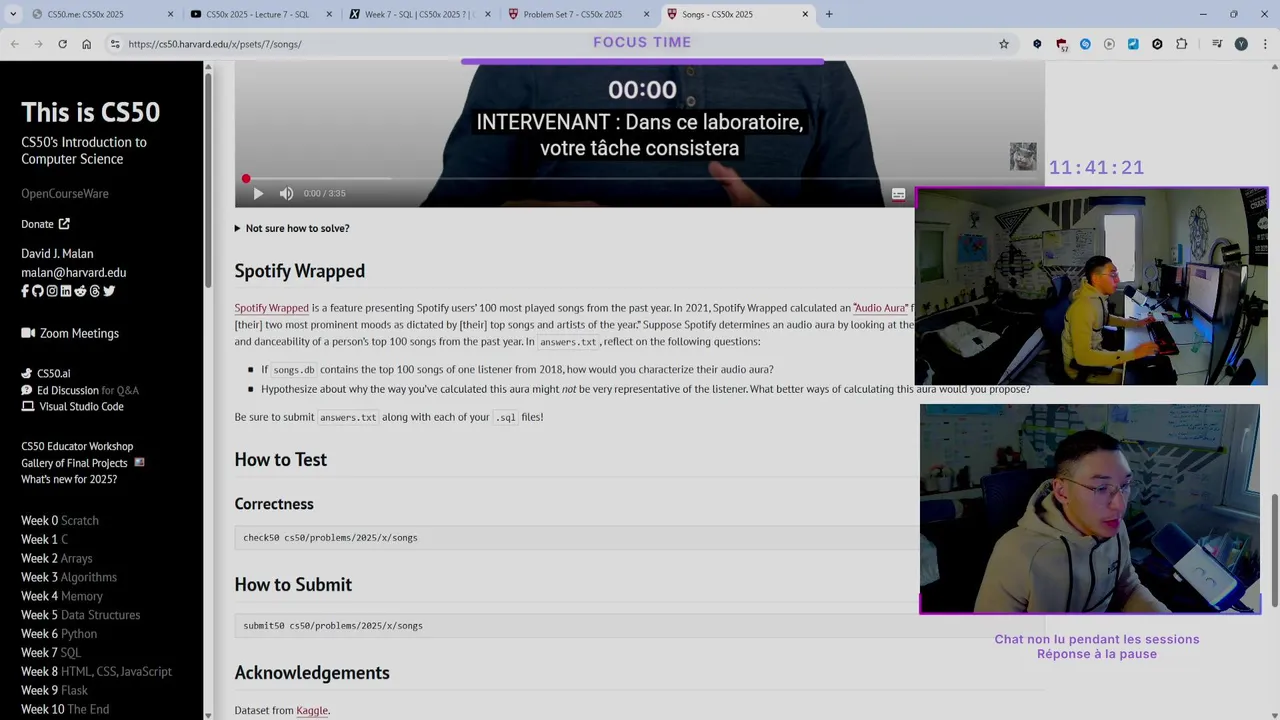1280x720 pixels.
Task: Open the media controls toolbar icon
Action: tap(1217, 44)
